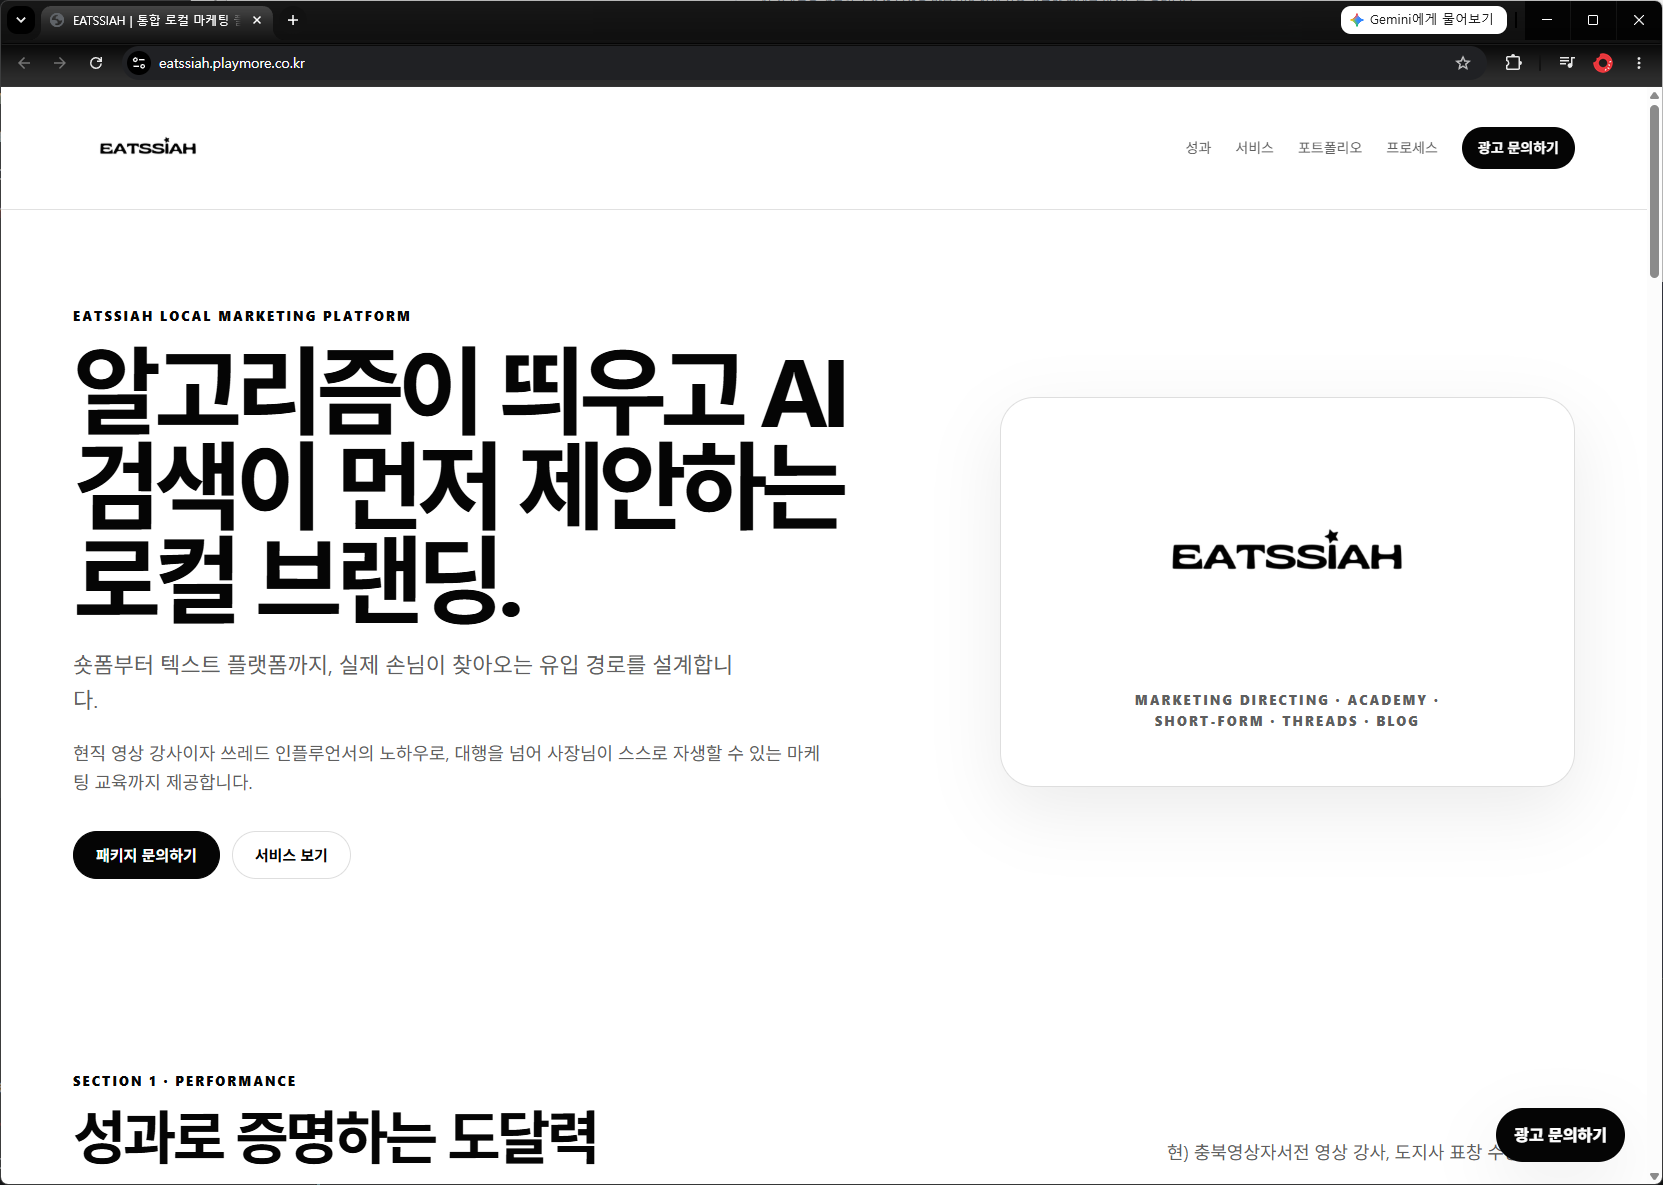Open the 프로세스 navigation link
1663x1185 pixels.
(x=1411, y=148)
